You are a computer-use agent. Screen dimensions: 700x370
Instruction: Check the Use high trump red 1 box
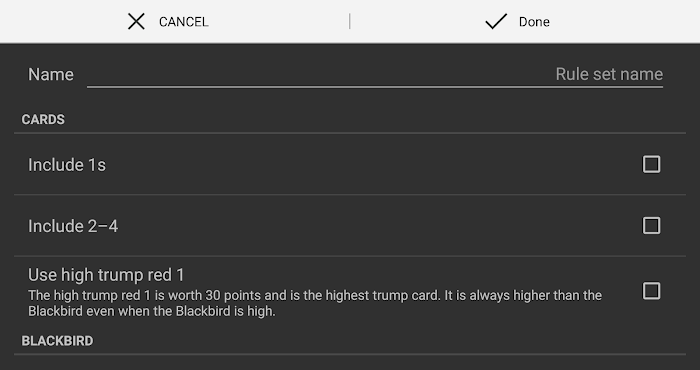click(x=651, y=291)
